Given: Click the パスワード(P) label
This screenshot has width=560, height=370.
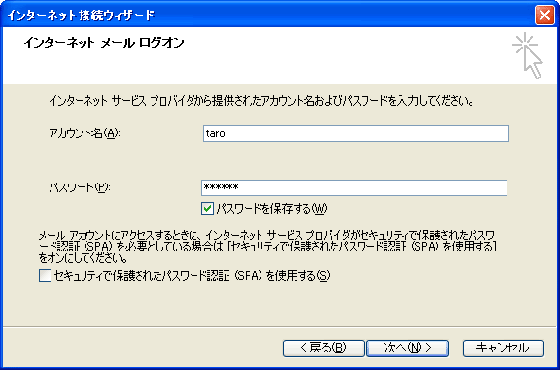Looking at the screenshot, I should pyautogui.click(x=80, y=188).
